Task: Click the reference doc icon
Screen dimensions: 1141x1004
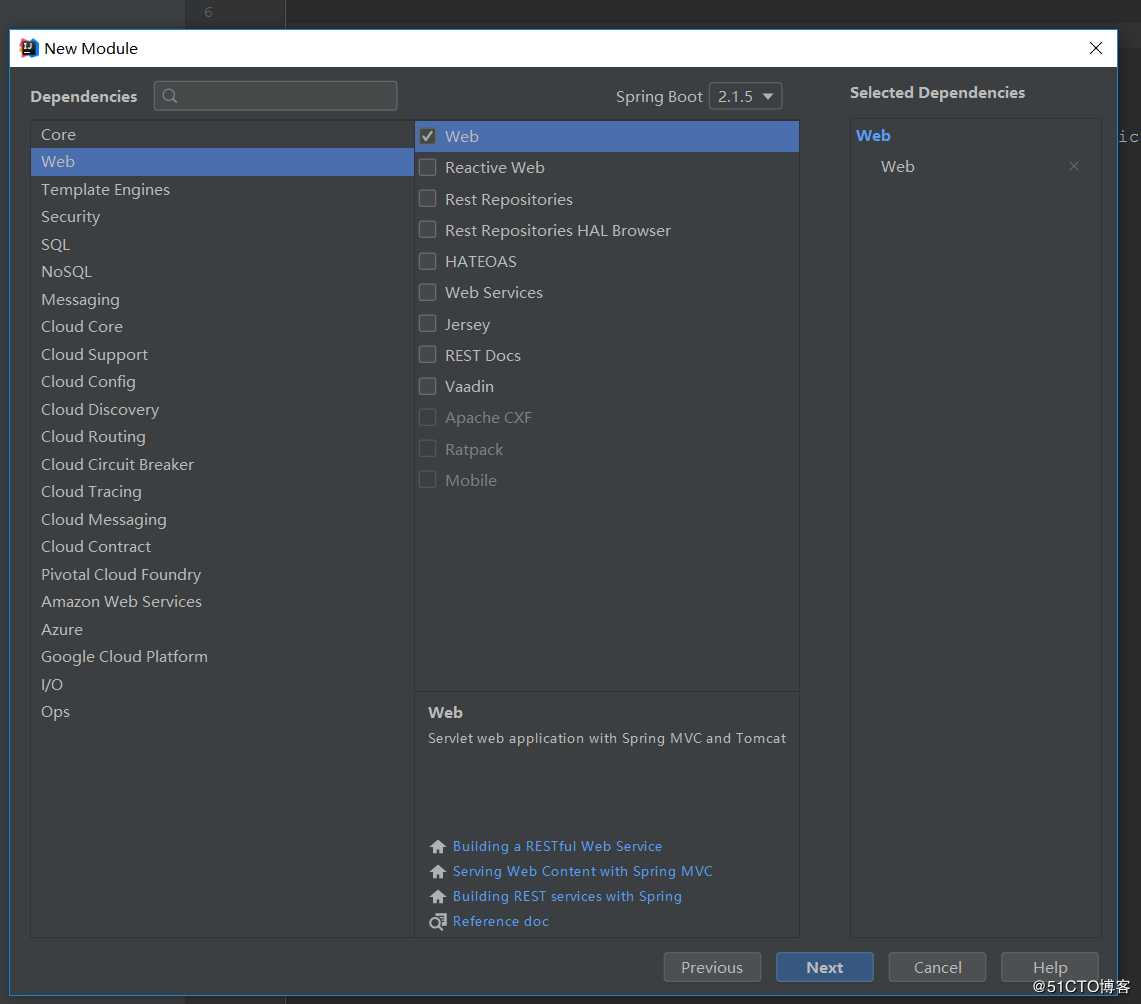Action: (437, 922)
